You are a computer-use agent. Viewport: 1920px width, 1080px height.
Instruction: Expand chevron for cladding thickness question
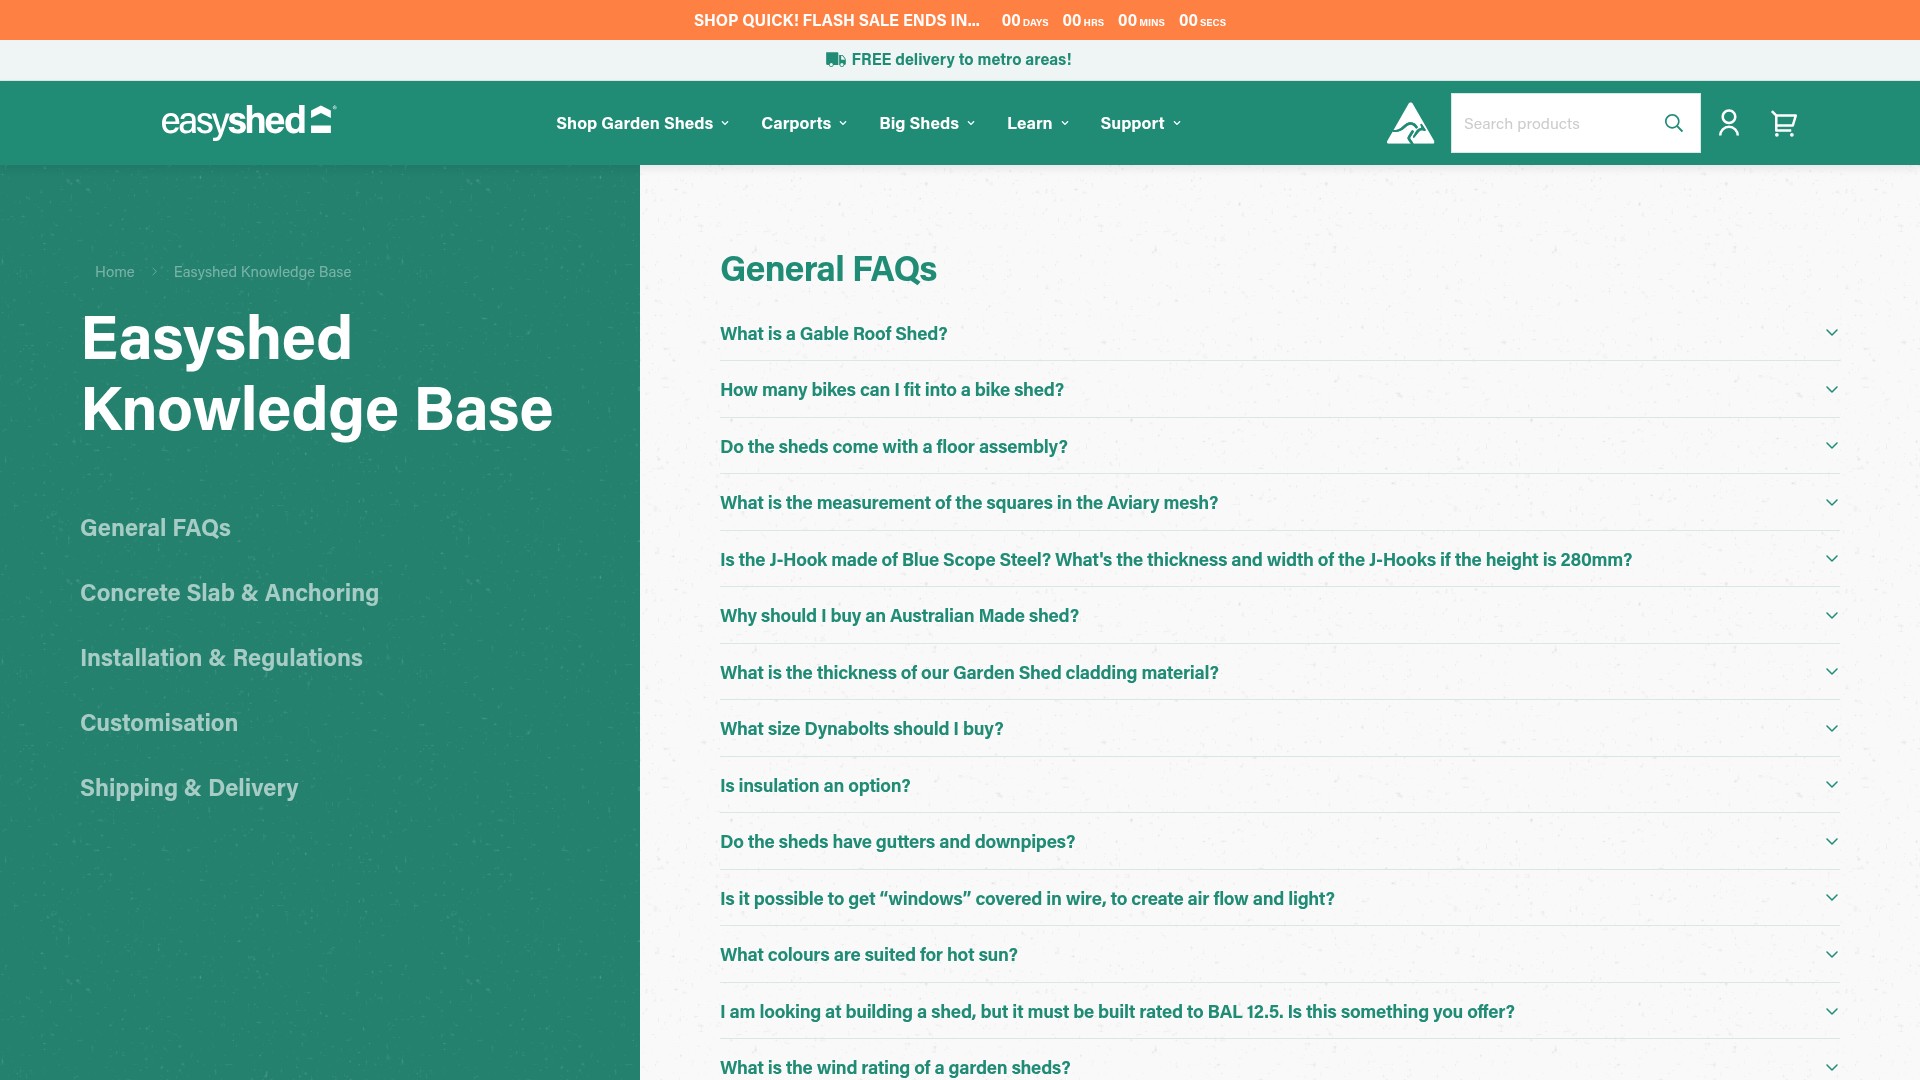pyautogui.click(x=1832, y=672)
